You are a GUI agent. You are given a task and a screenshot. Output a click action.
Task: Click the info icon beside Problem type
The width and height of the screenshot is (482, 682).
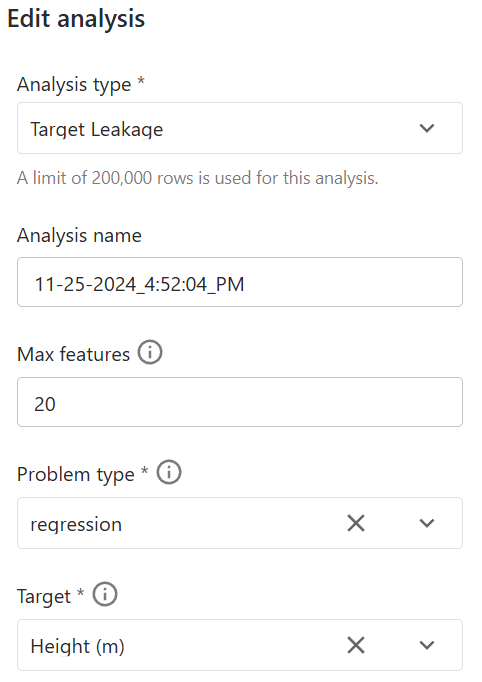(x=169, y=472)
